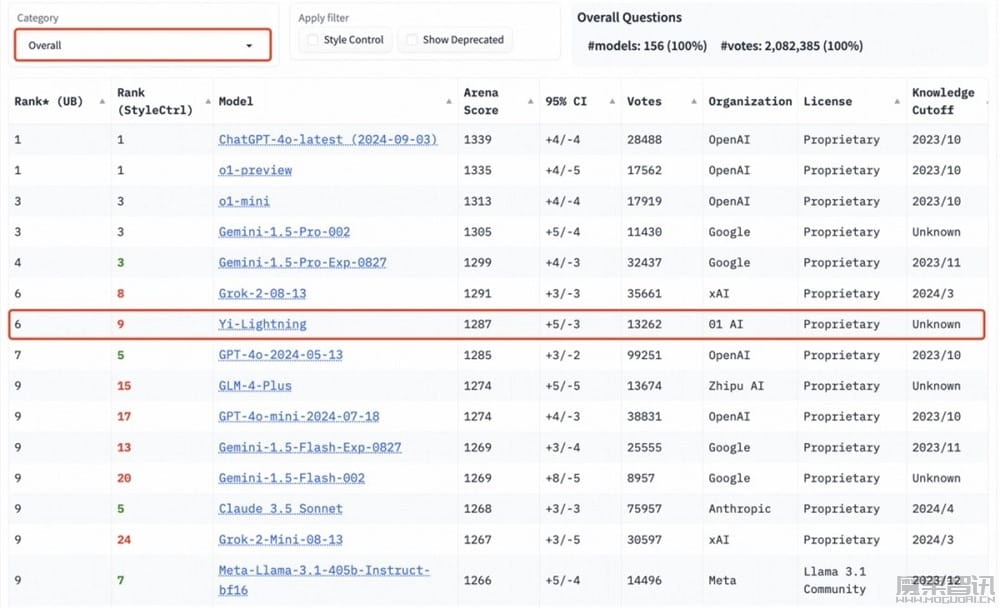
Task: Sort by Votes column arrow
Action: coord(693,101)
